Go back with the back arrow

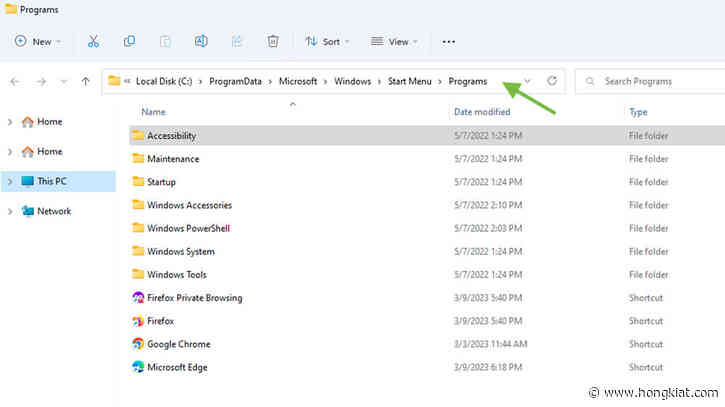click(15, 82)
